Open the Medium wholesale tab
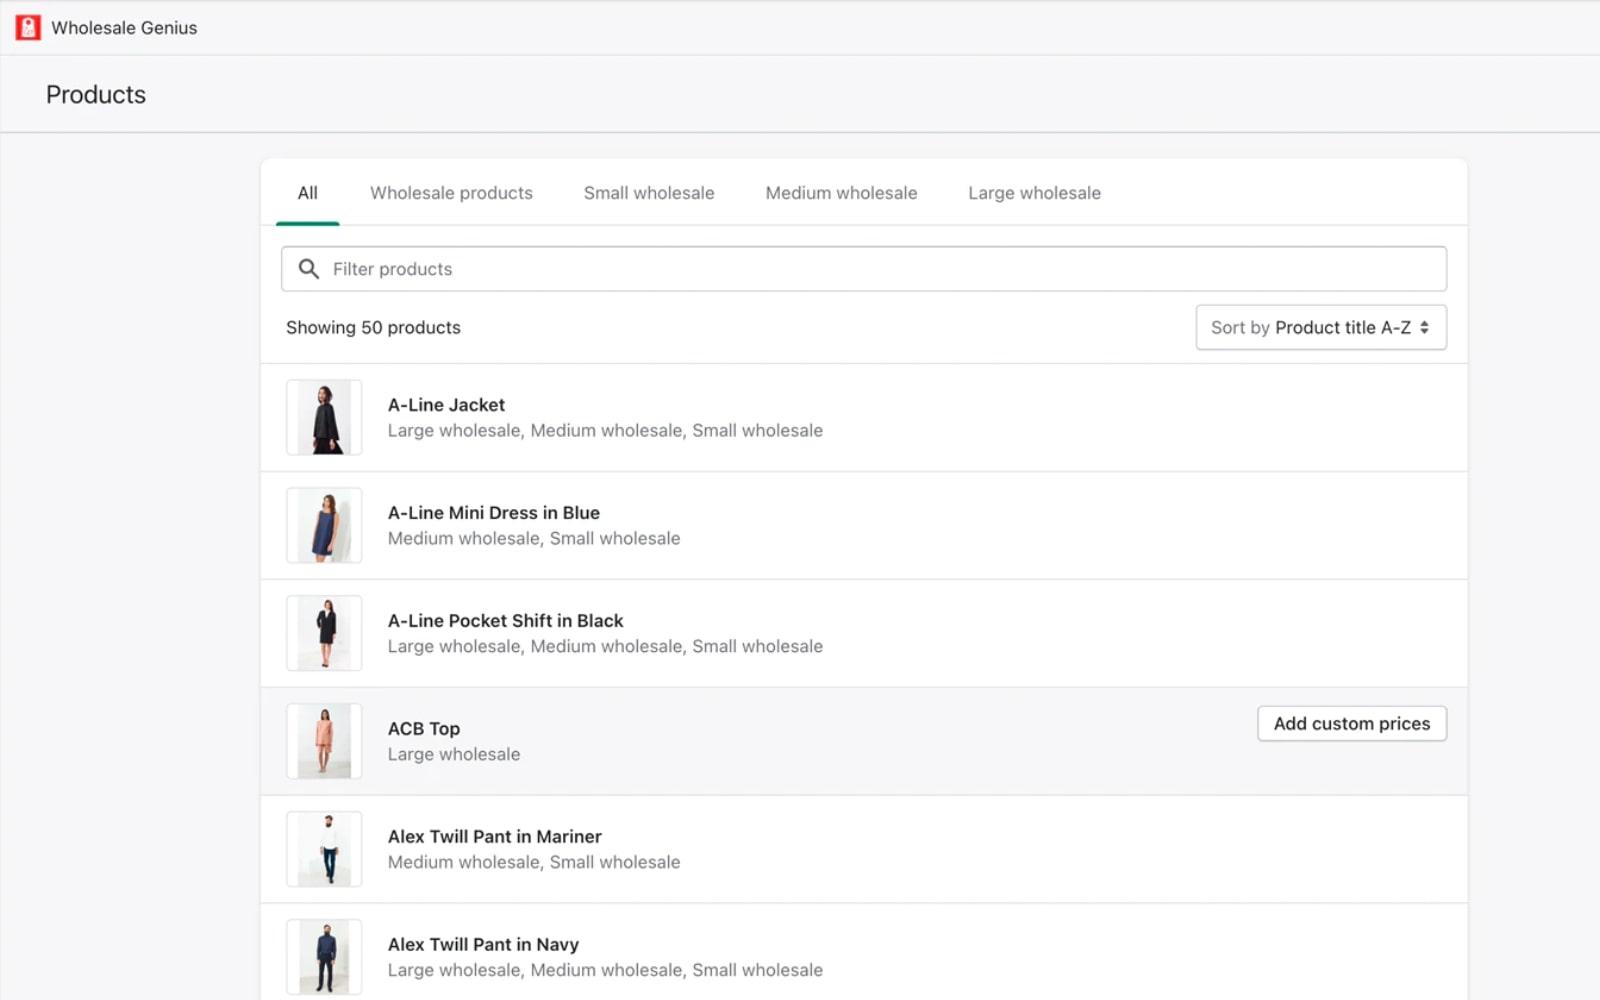Viewport: 1600px width, 1000px height. pyautogui.click(x=841, y=193)
